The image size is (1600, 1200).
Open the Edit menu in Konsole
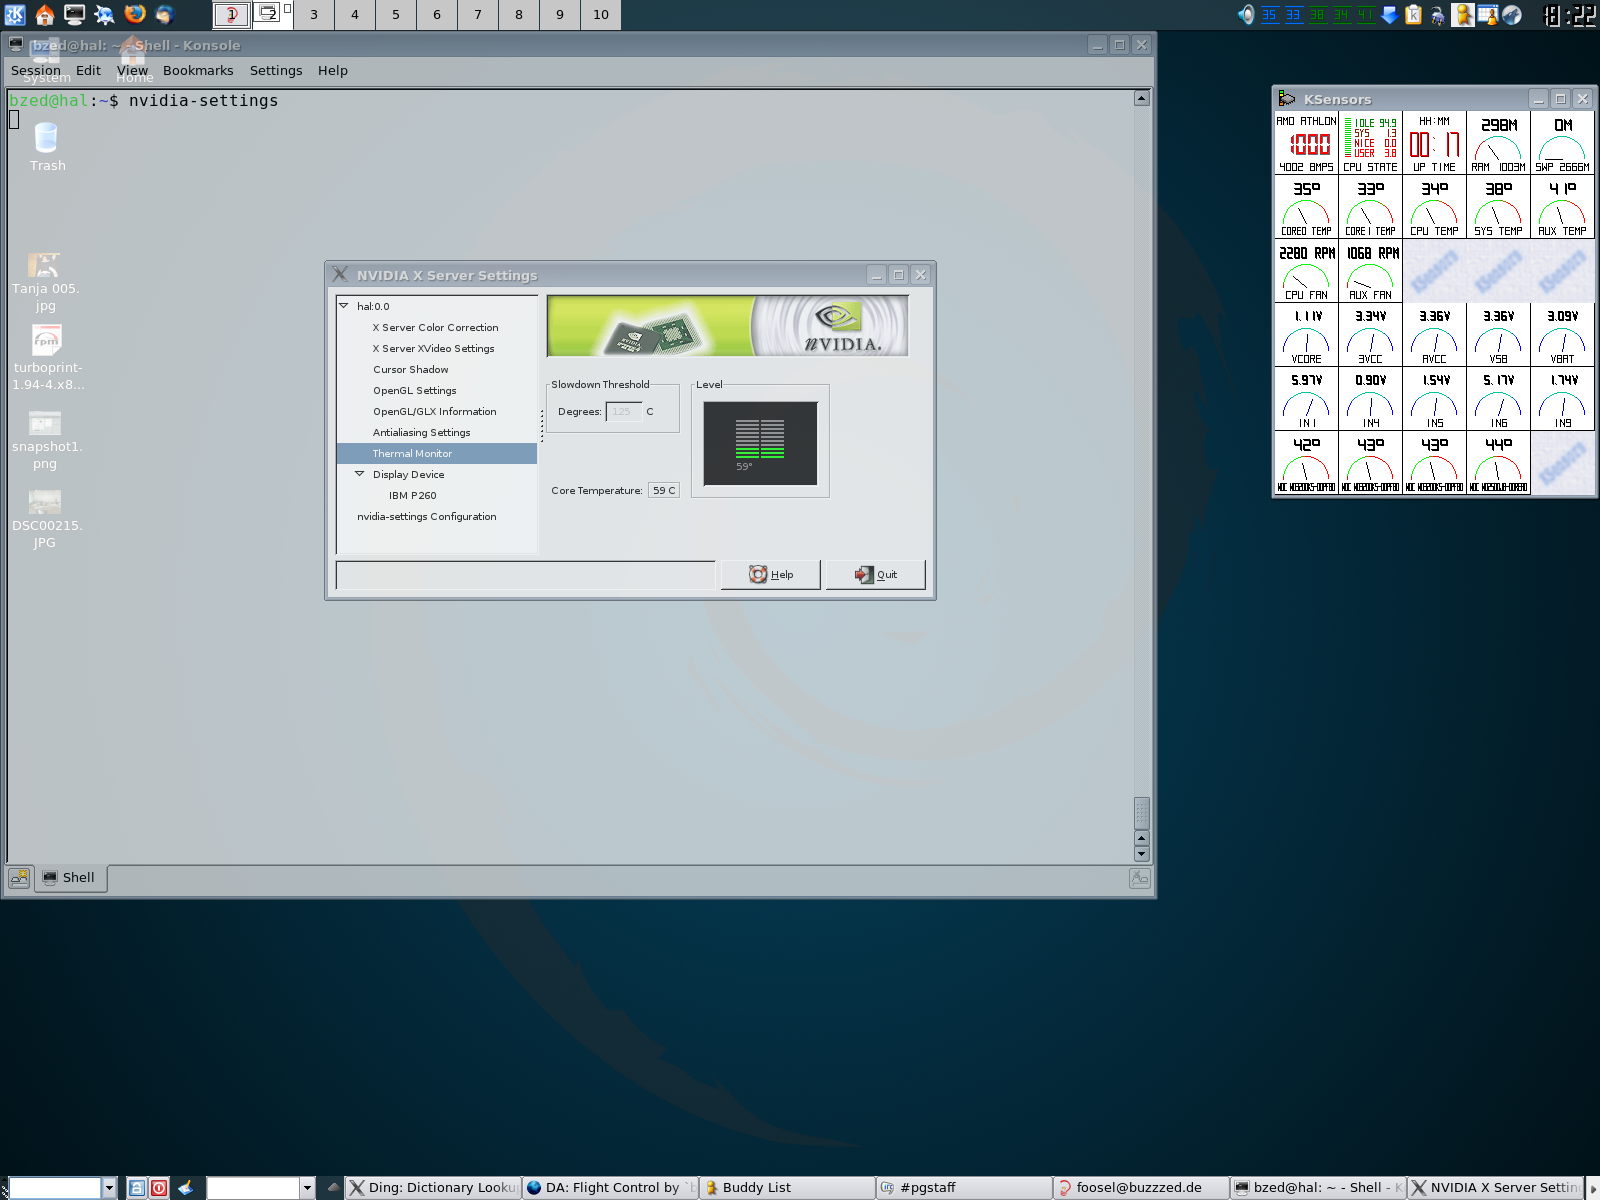(x=88, y=70)
